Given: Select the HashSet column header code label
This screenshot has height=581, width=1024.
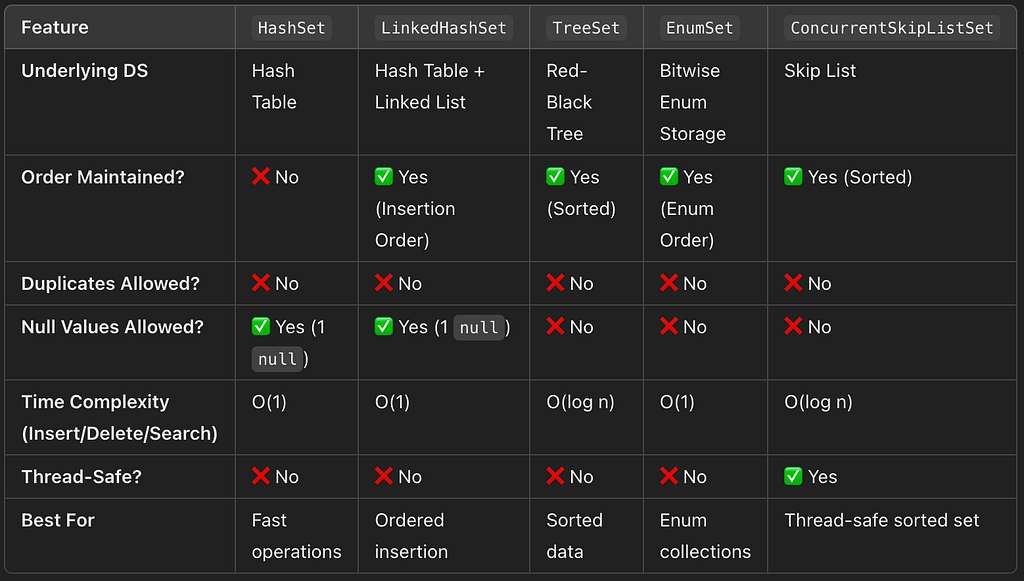Looking at the screenshot, I should pos(292,28).
